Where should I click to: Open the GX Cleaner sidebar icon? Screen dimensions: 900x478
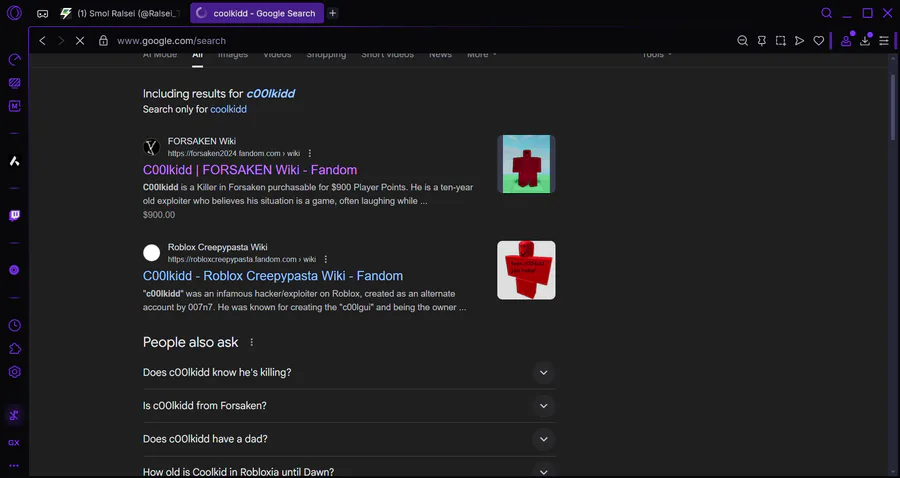pos(14,83)
